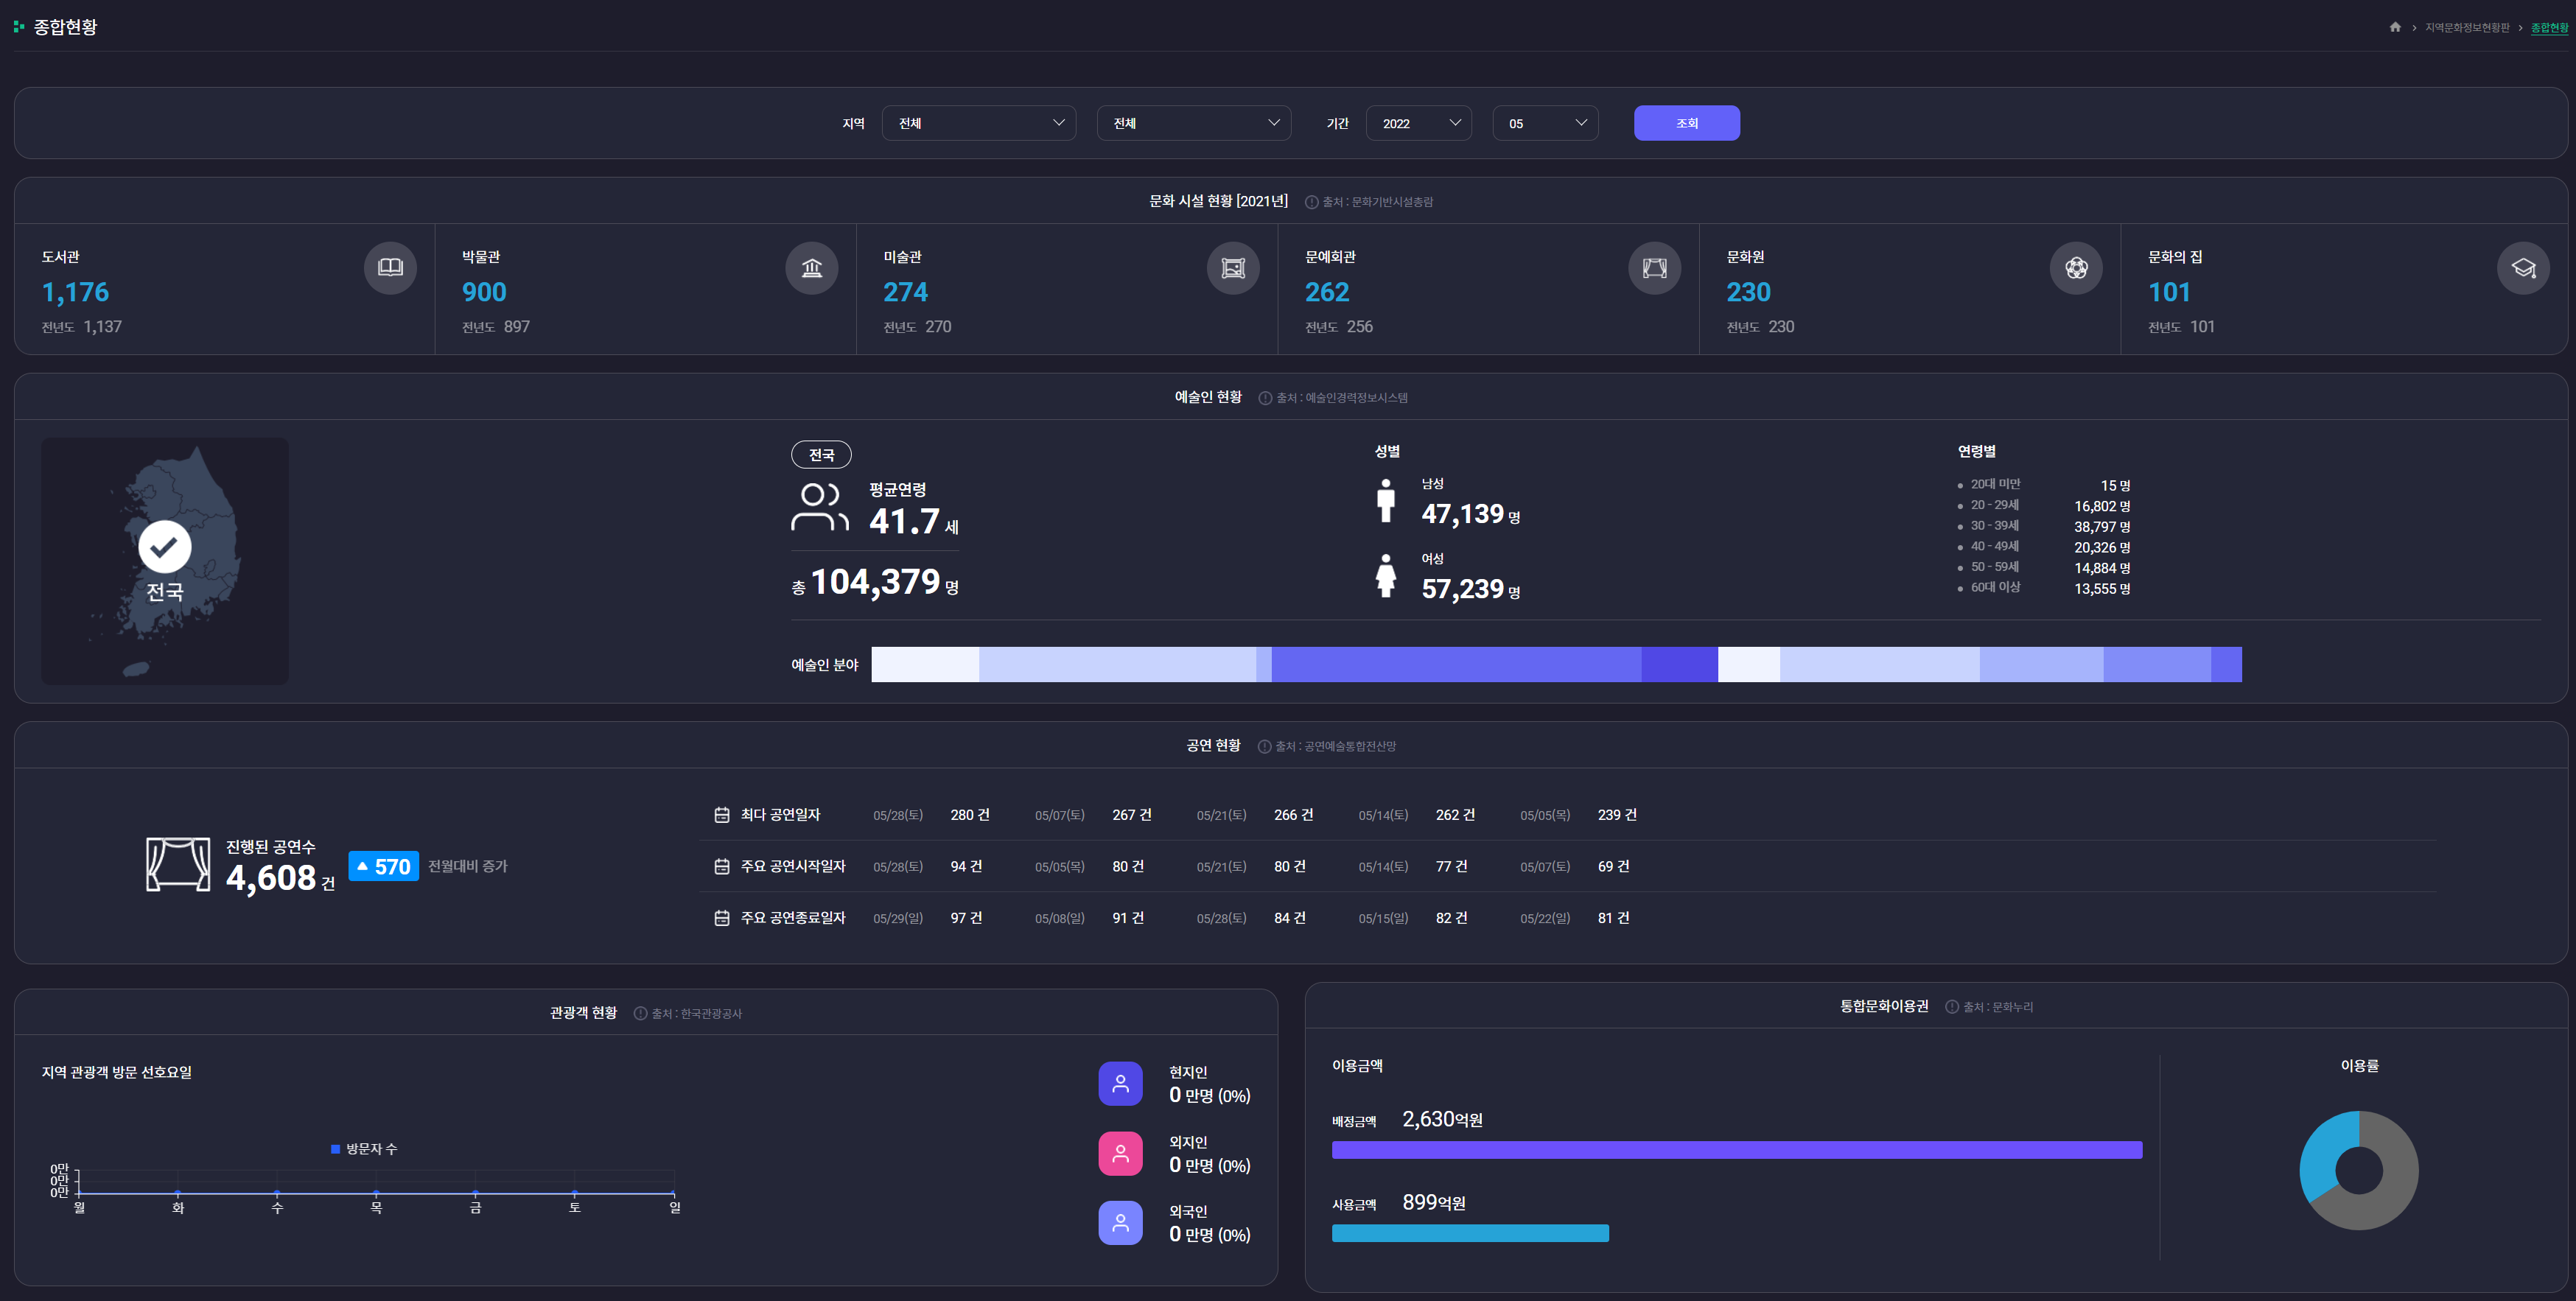Click the 60대 이상 age row
Viewport: 2576px width, 1301px height.
2044,588
